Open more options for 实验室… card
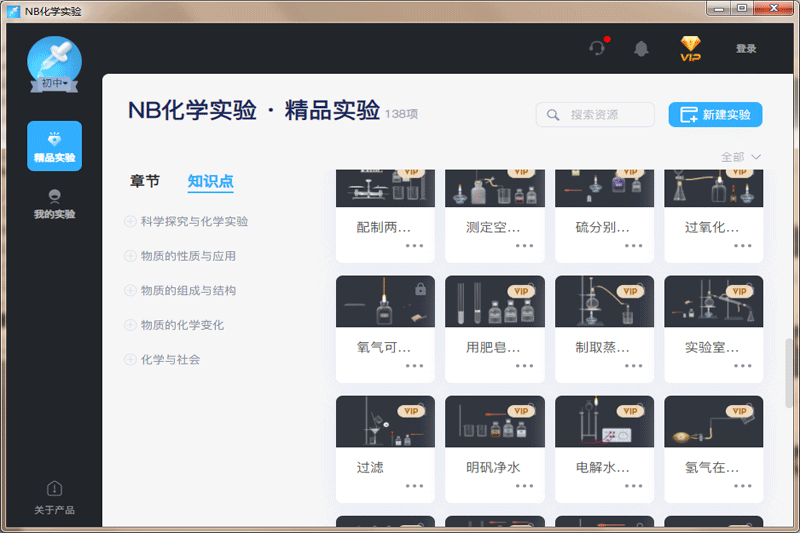 [x=742, y=366]
